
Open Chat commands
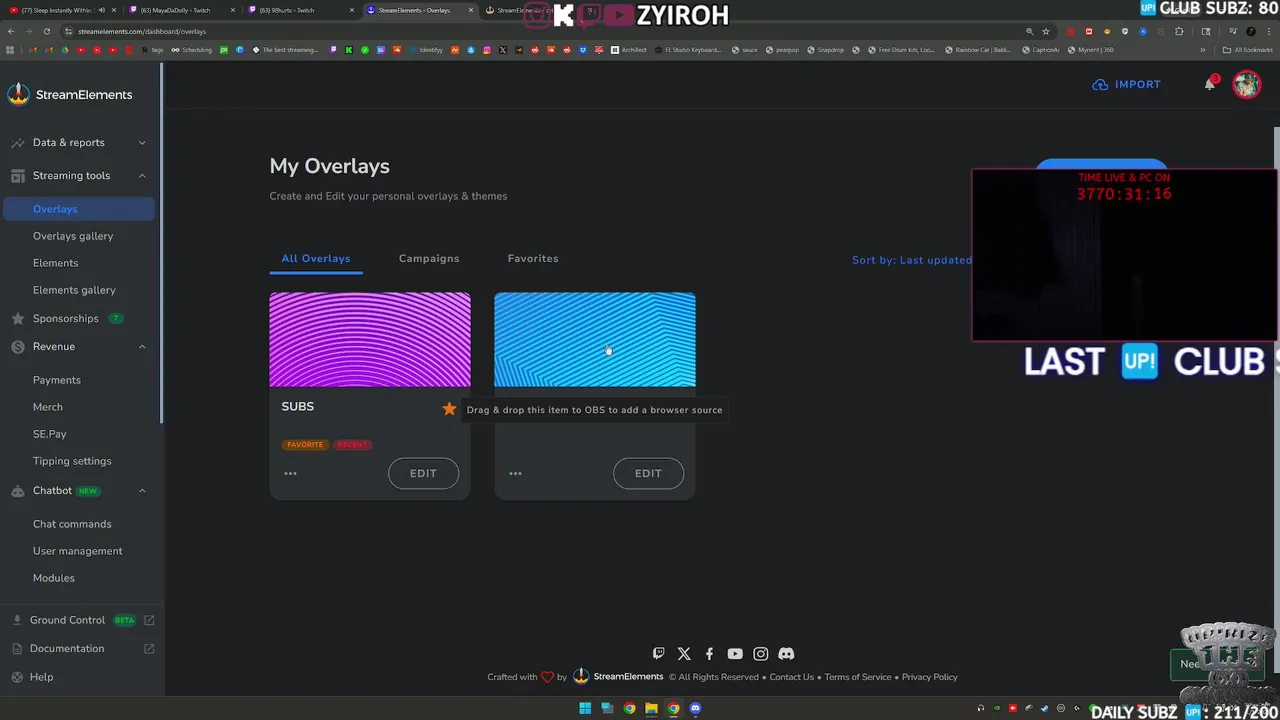(72, 524)
